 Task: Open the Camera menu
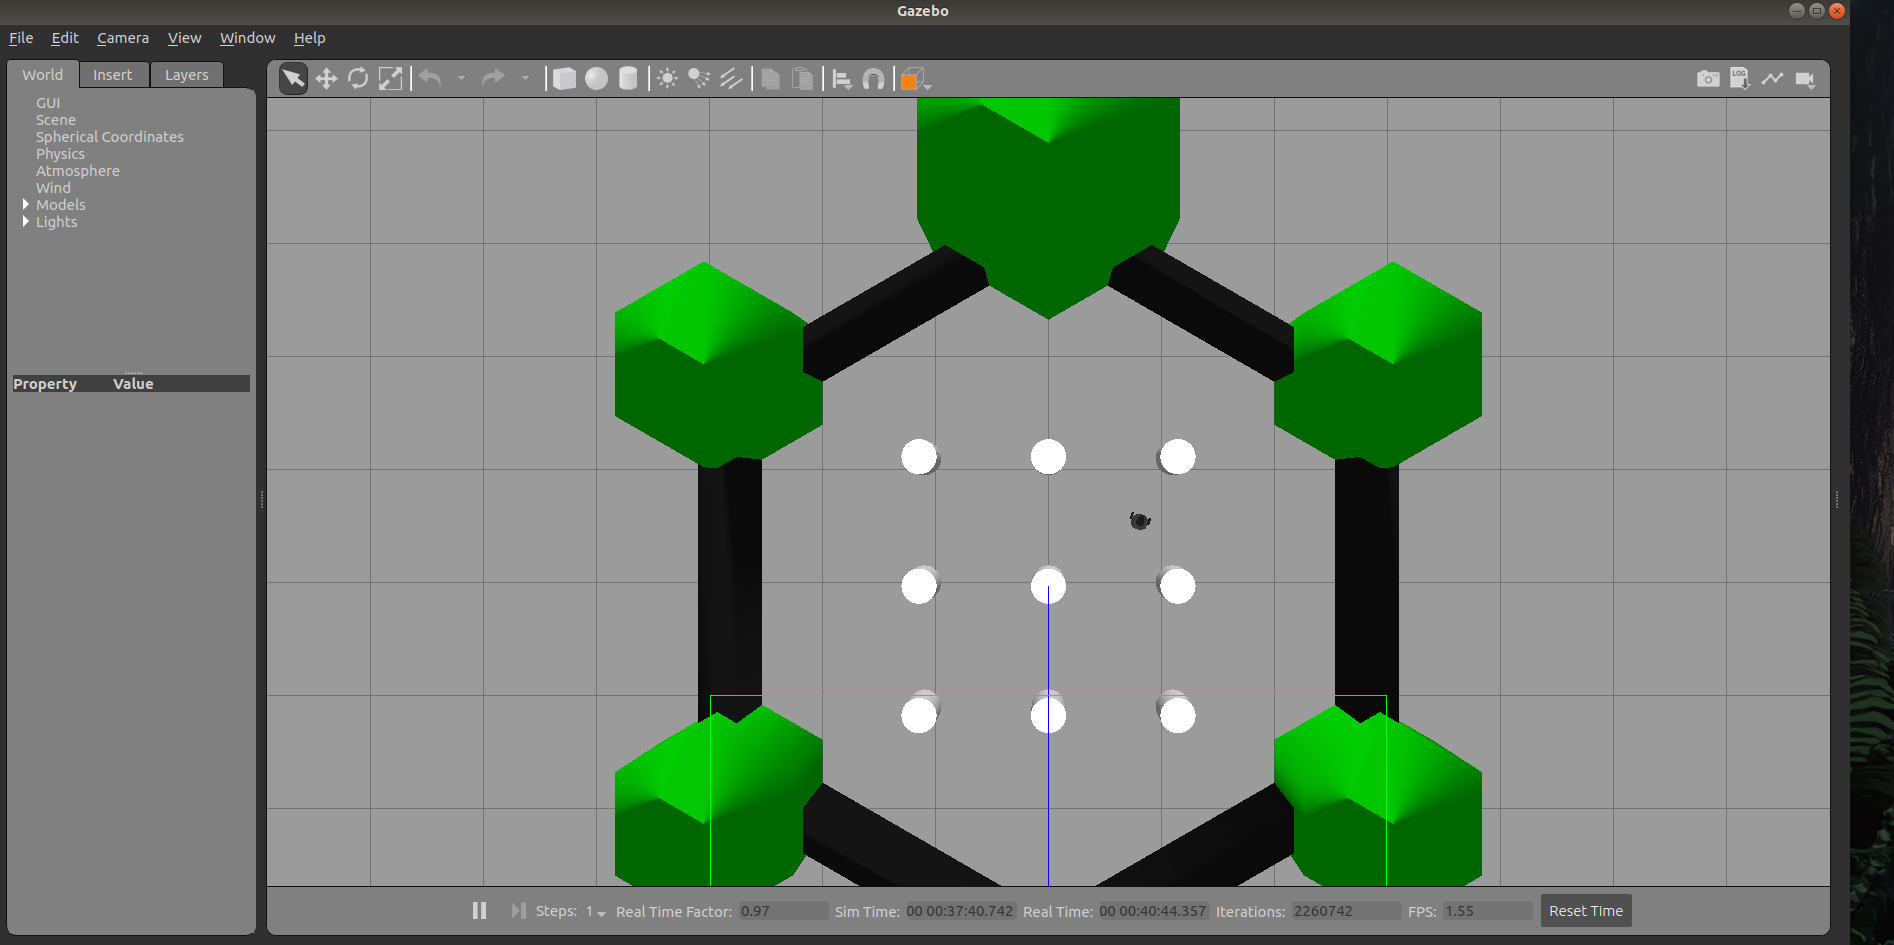[122, 37]
